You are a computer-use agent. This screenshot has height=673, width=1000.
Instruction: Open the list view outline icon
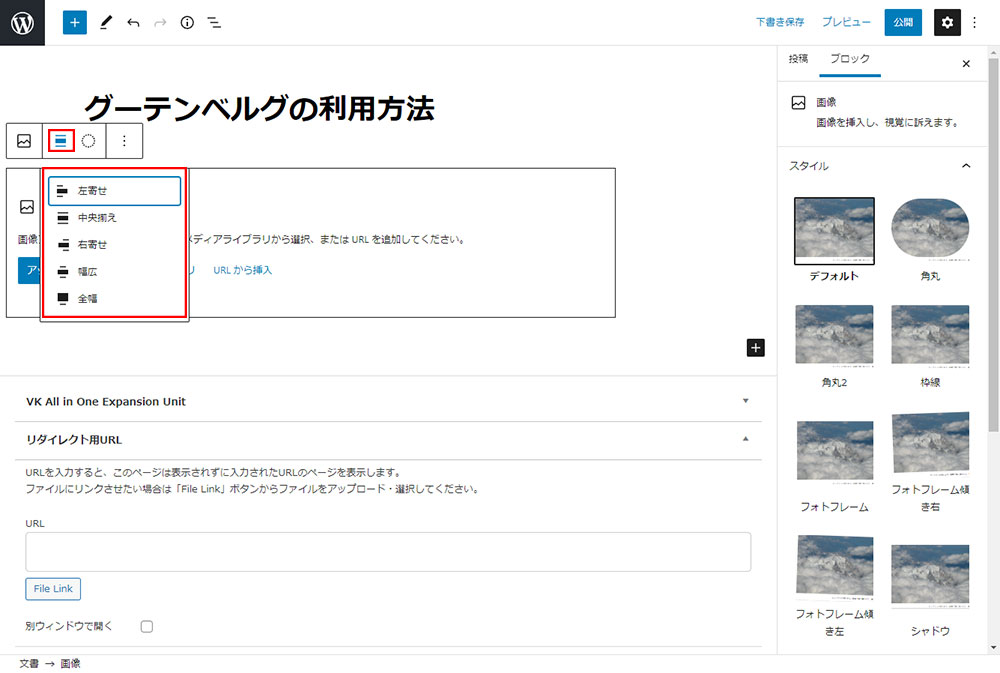(x=214, y=22)
